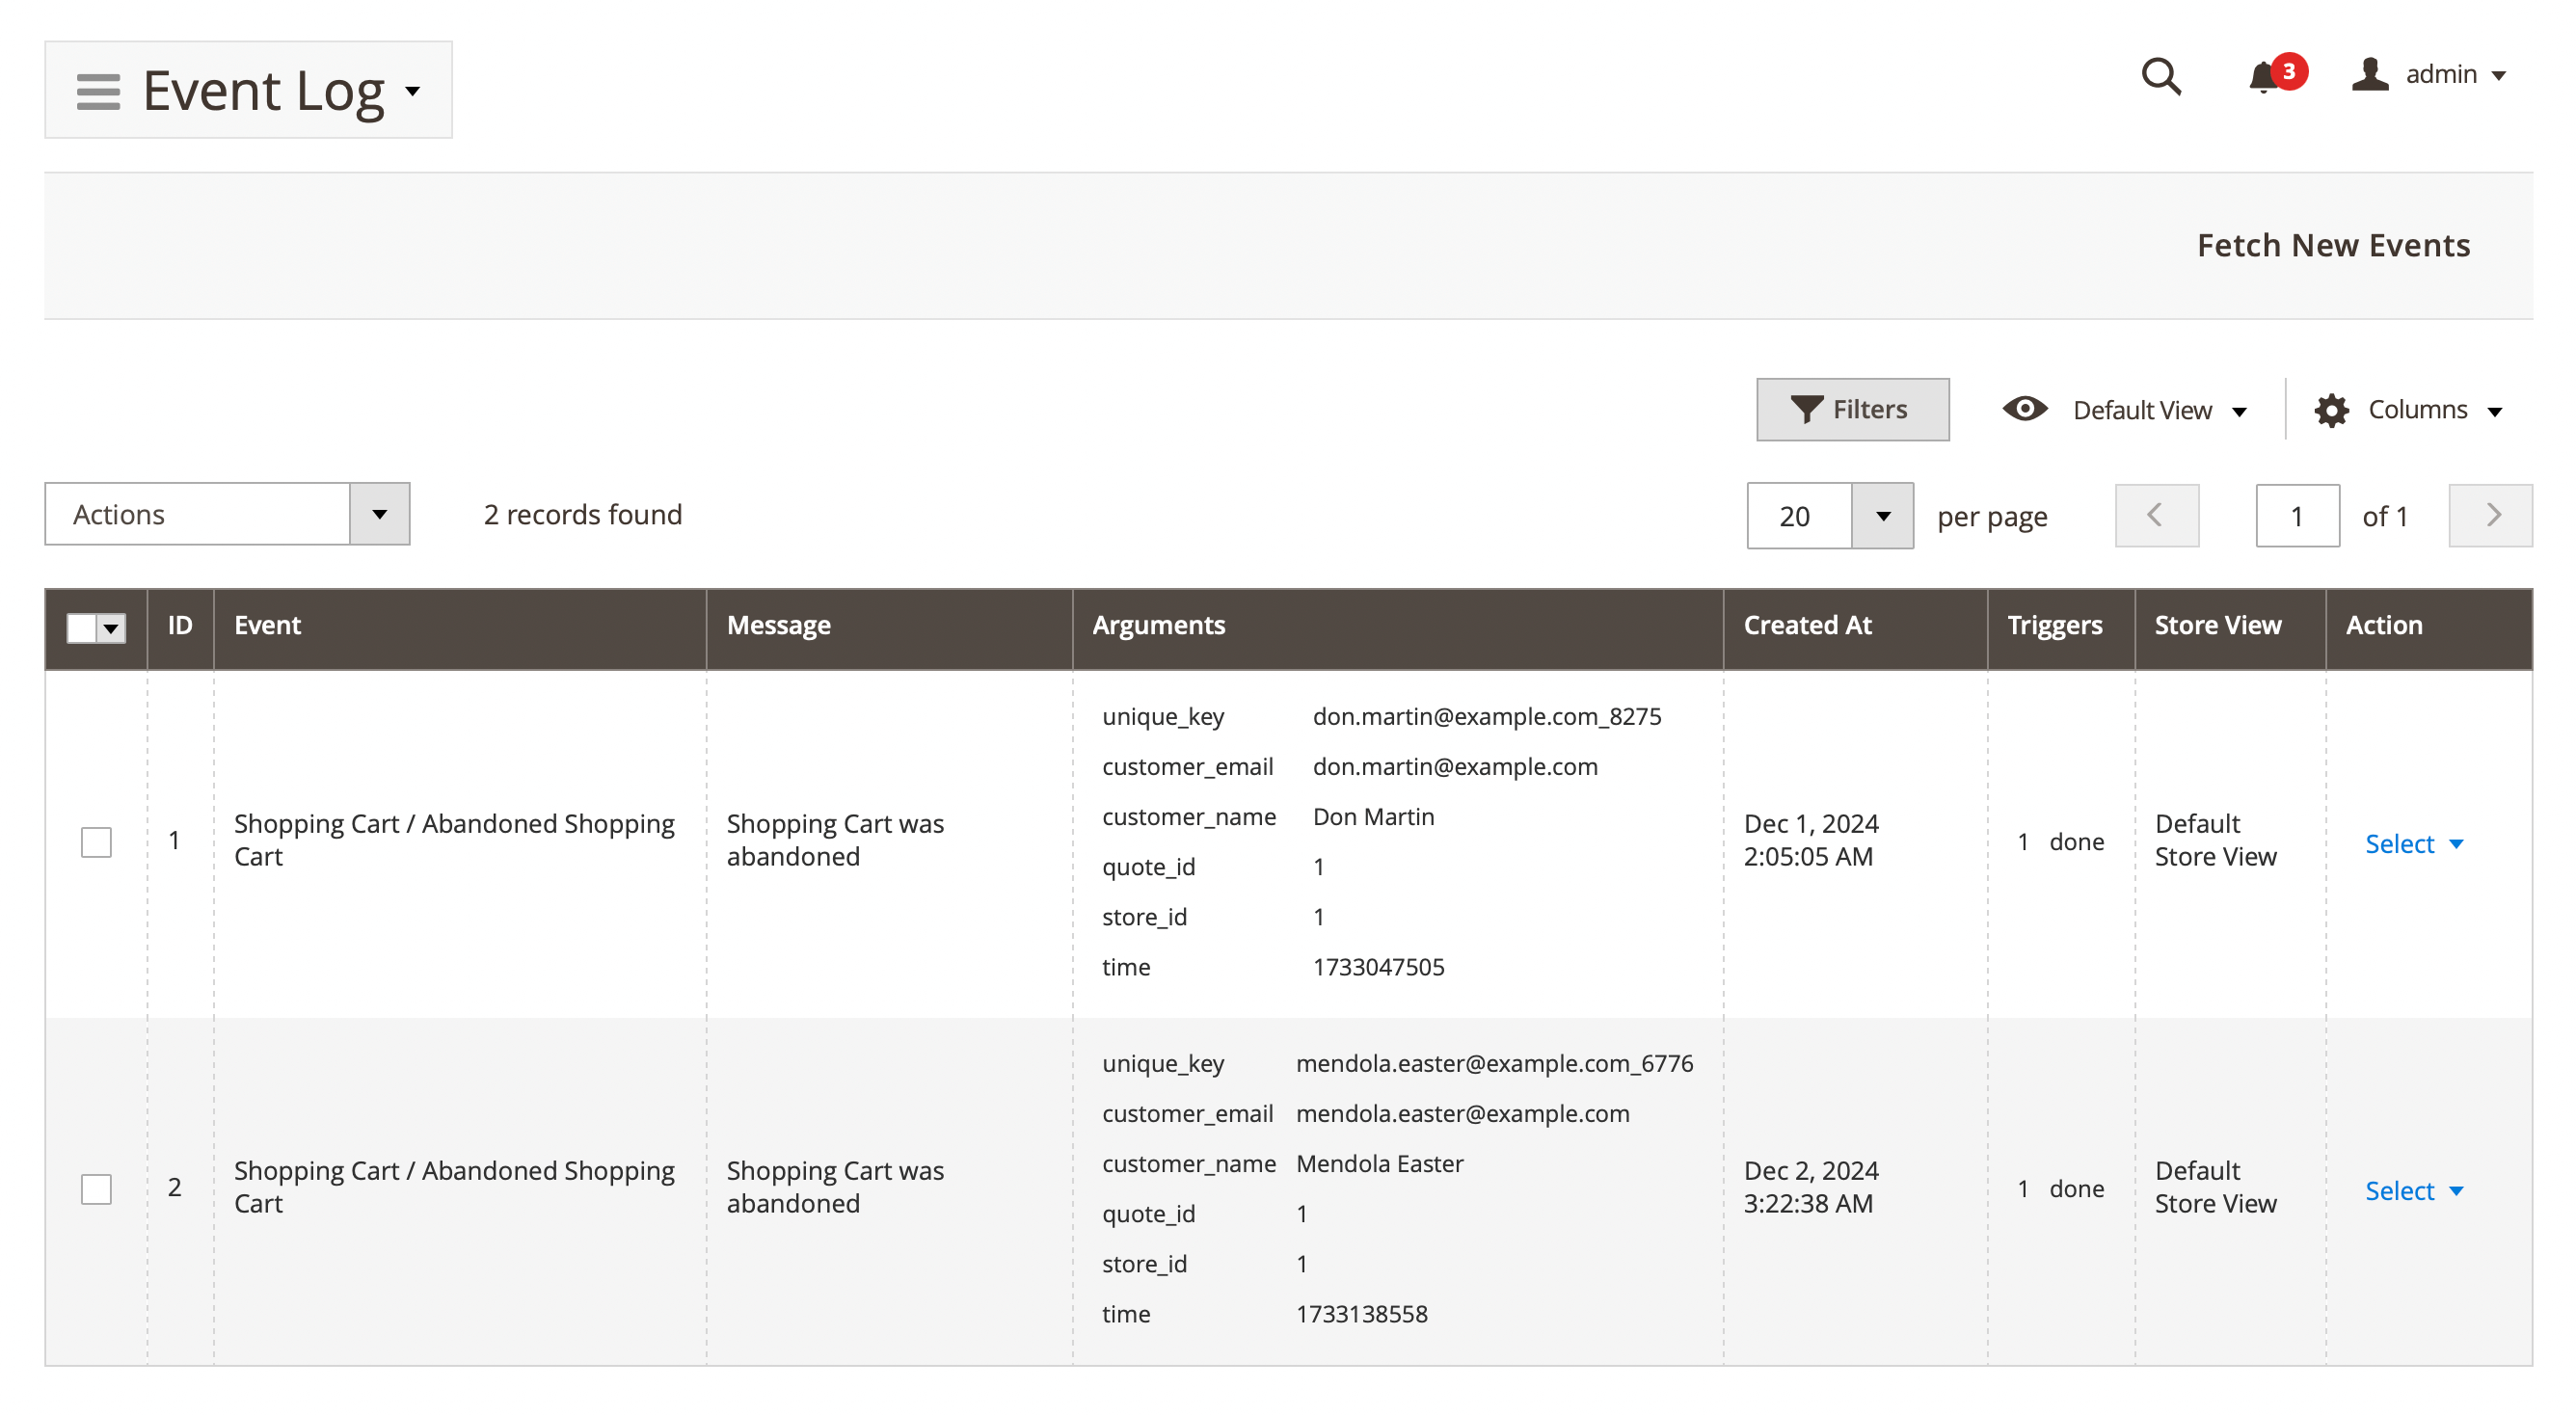Sort by the Created At column header
Viewport: 2576px width, 1415px height.
[1807, 625]
